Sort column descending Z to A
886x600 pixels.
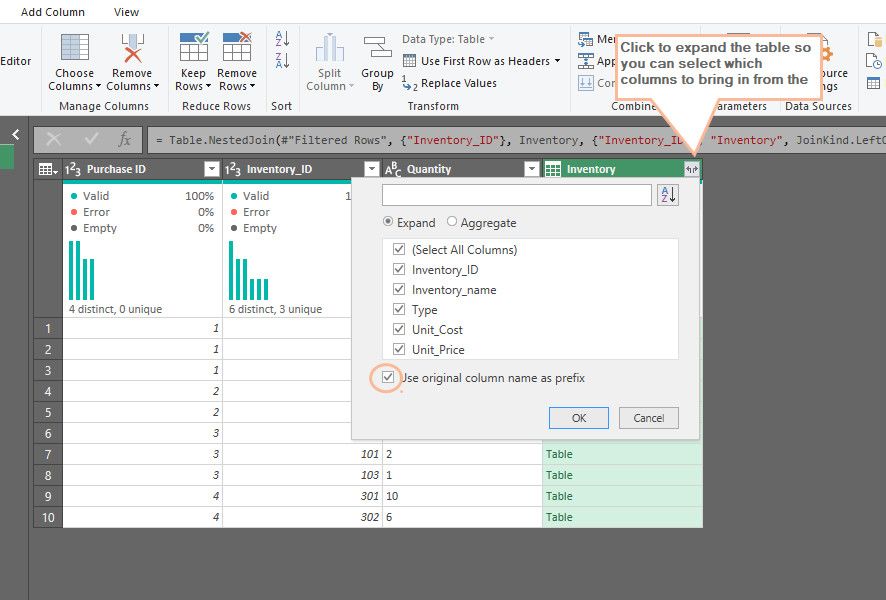[282, 60]
